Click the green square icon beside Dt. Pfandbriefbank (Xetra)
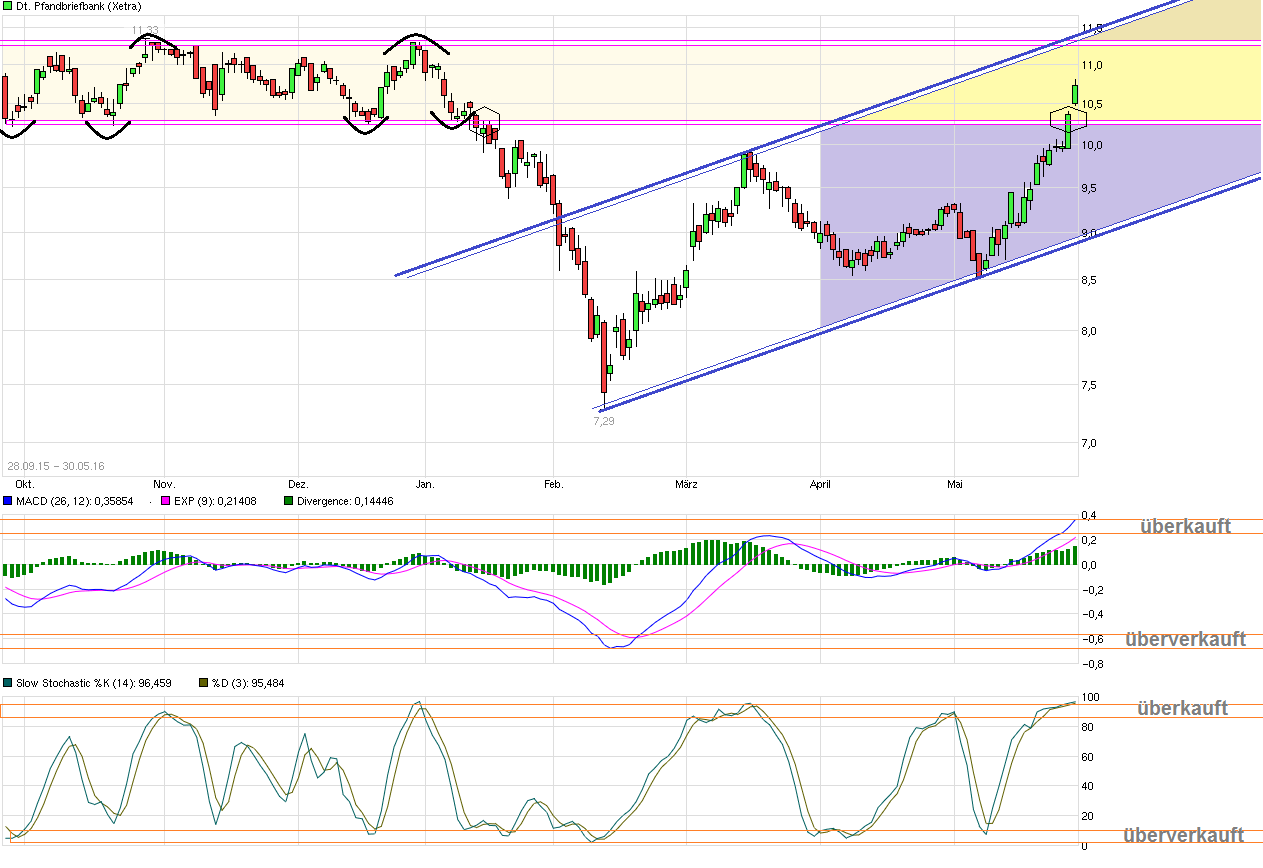 point(8,6)
